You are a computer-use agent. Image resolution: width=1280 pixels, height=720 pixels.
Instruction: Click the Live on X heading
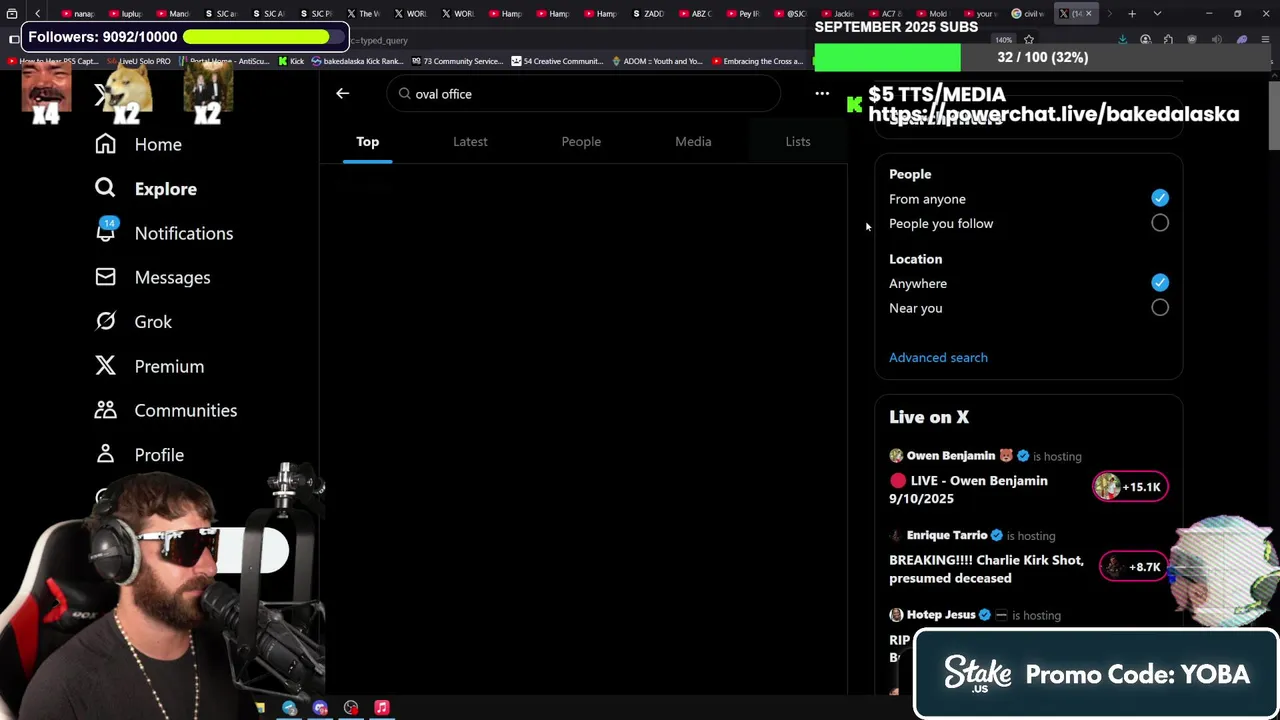[x=929, y=417]
